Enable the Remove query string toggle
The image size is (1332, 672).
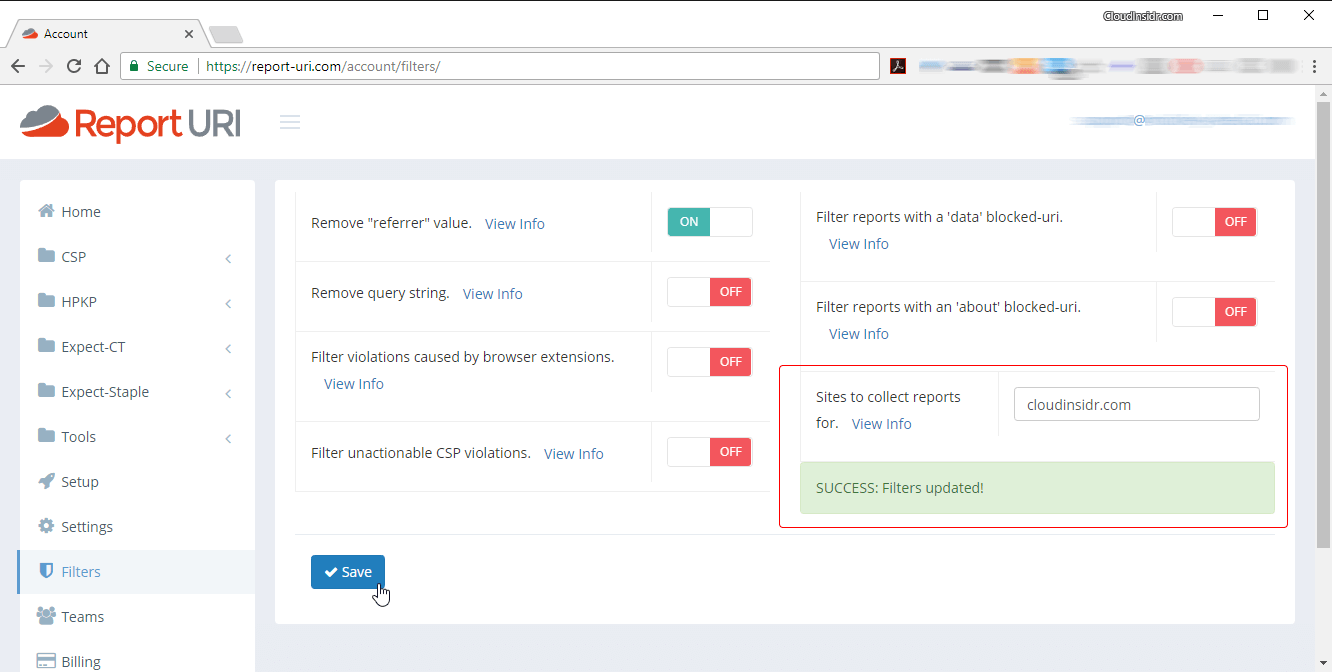(x=709, y=292)
